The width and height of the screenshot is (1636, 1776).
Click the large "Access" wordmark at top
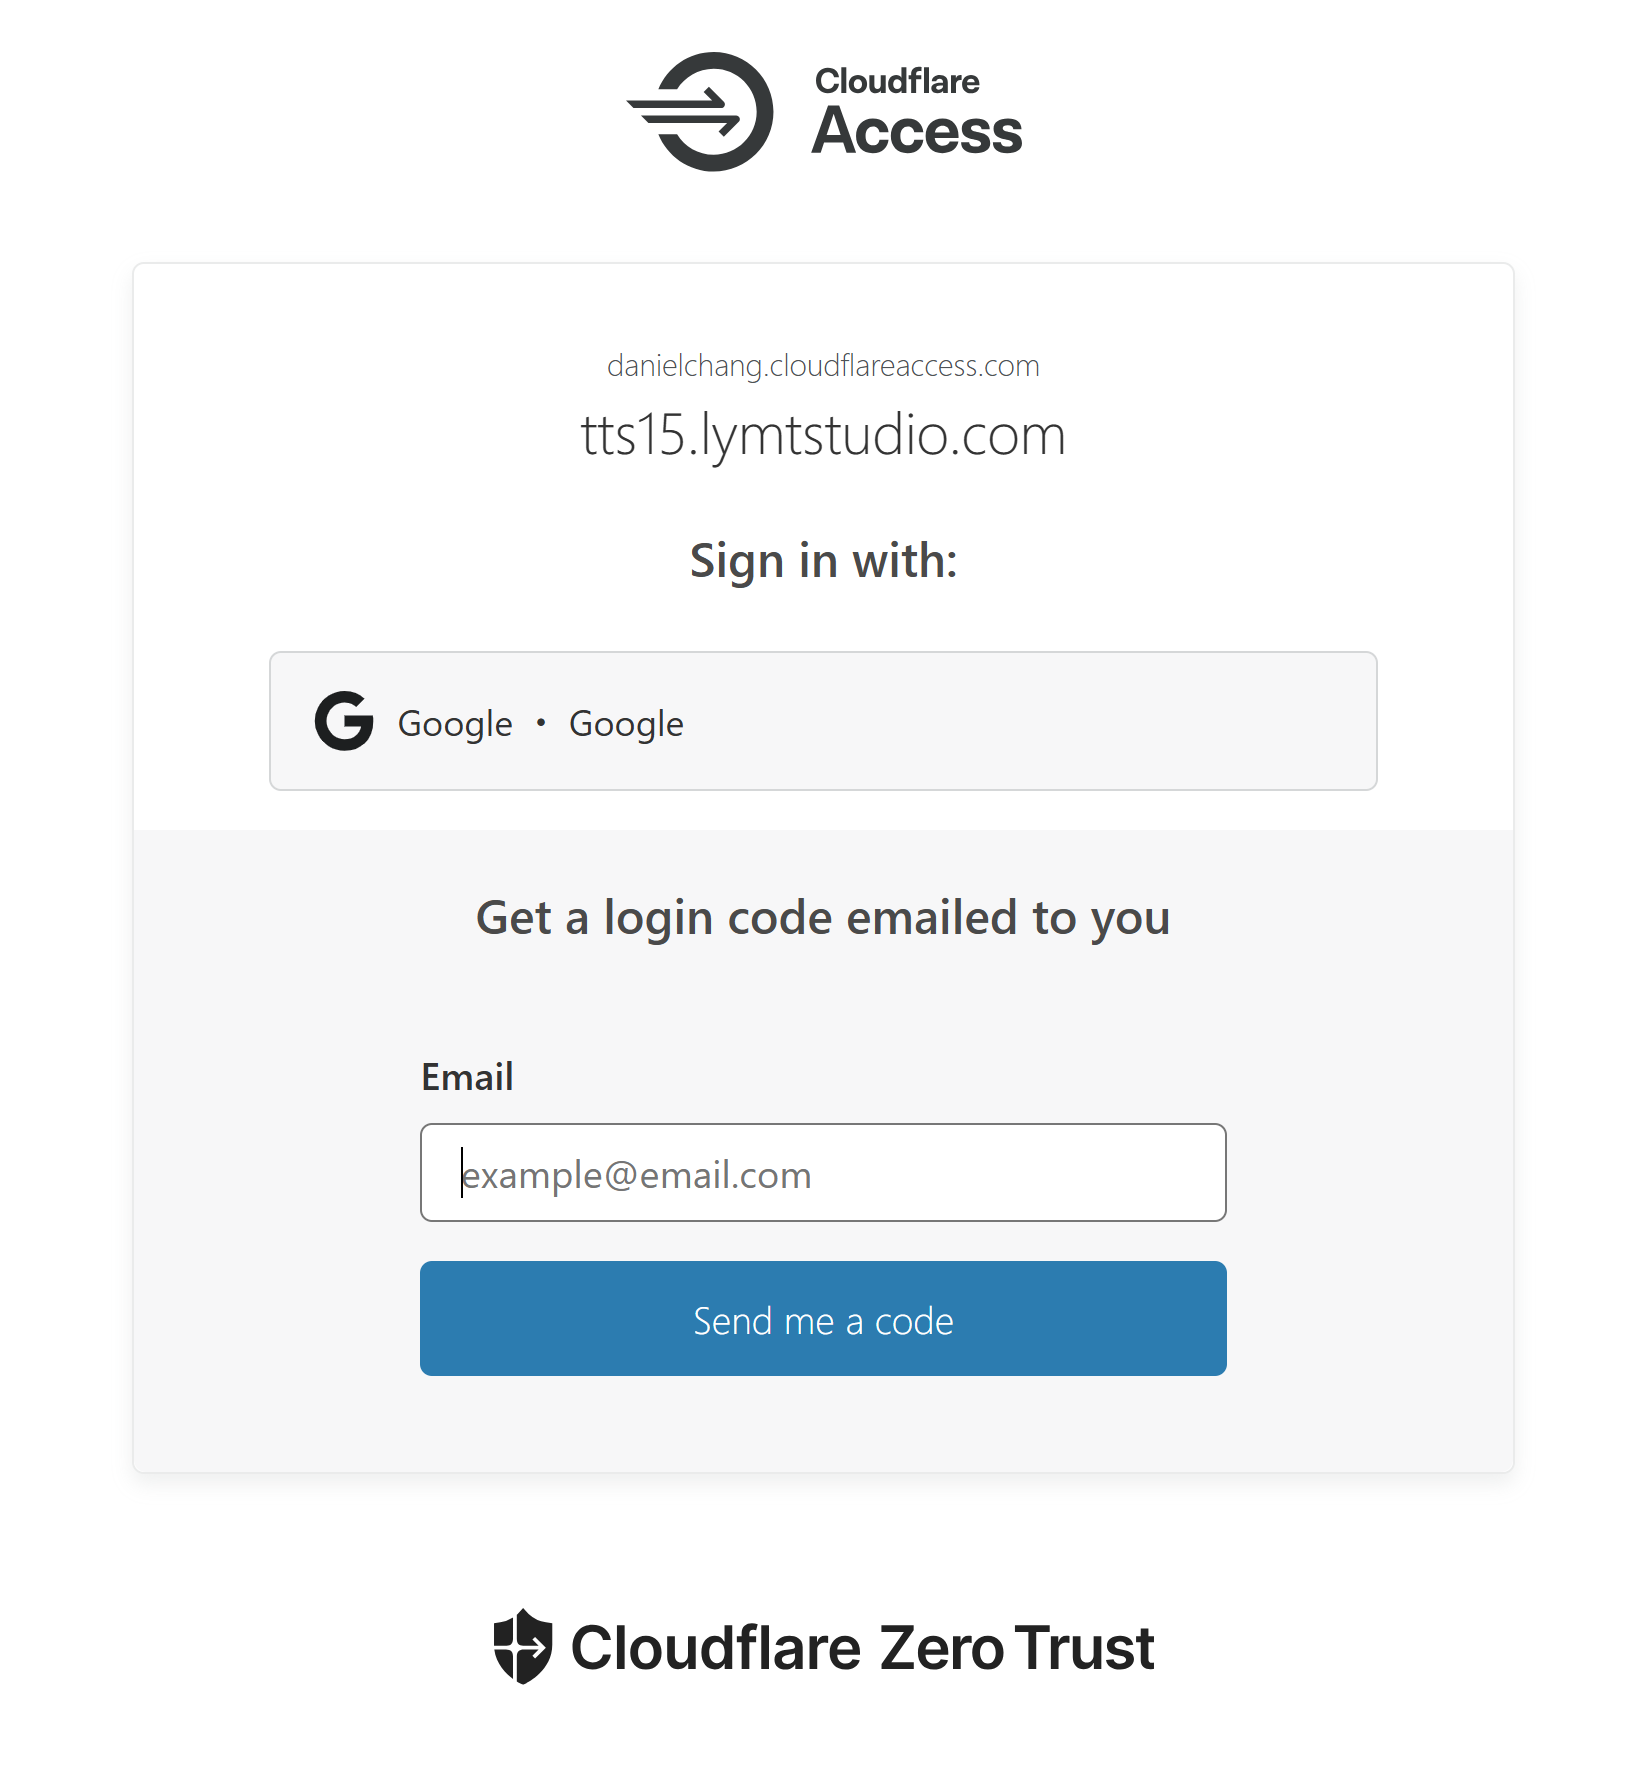coord(917,132)
